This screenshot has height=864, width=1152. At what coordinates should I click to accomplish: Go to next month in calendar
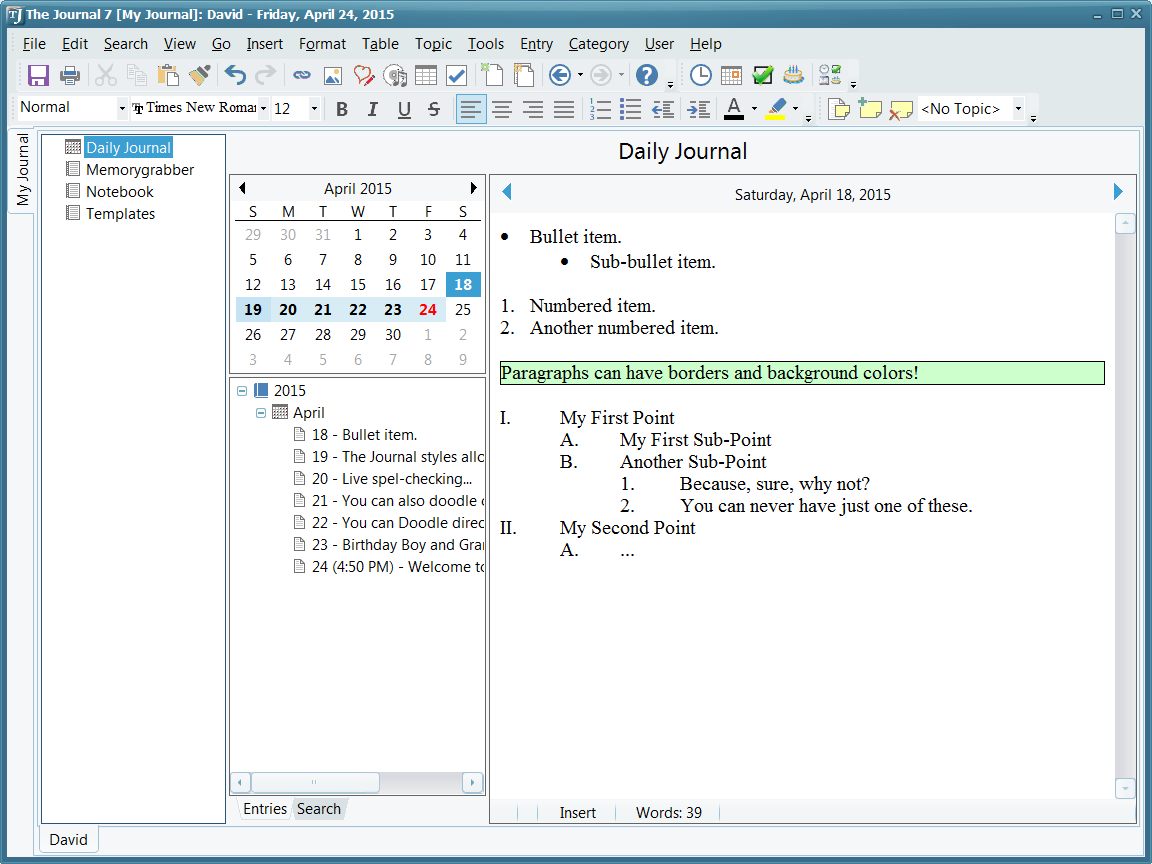[474, 188]
